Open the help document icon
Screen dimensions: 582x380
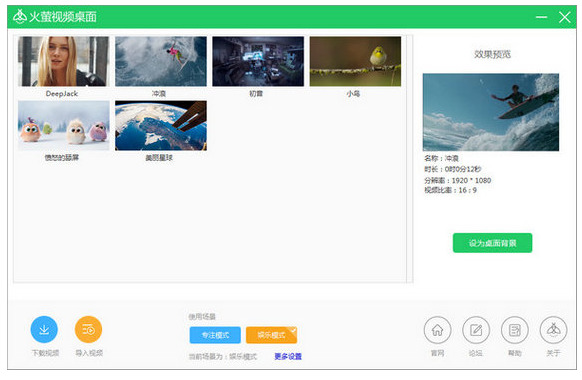click(515, 330)
